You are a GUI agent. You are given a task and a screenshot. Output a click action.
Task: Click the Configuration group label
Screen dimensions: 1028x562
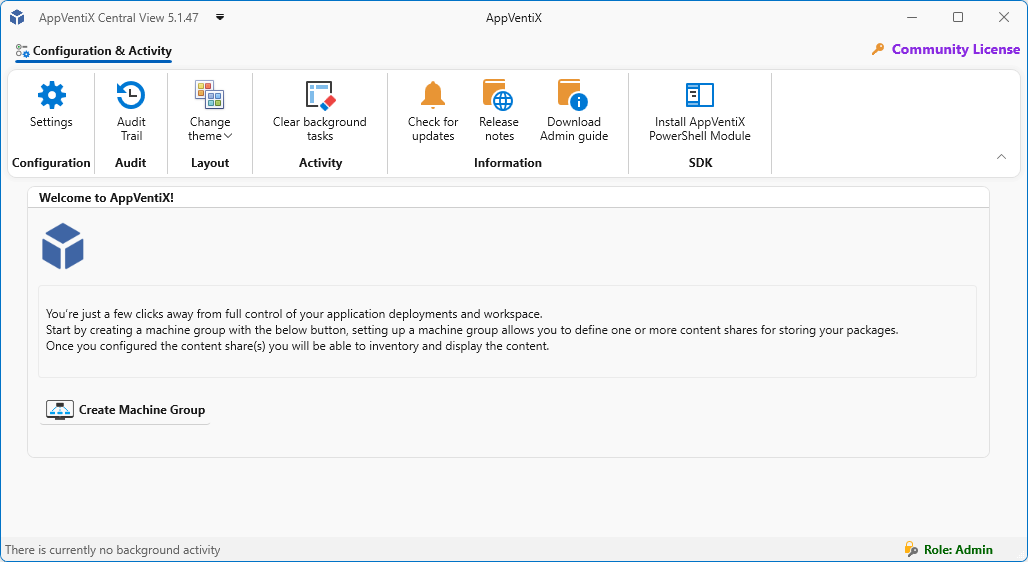[x=51, y=163]
